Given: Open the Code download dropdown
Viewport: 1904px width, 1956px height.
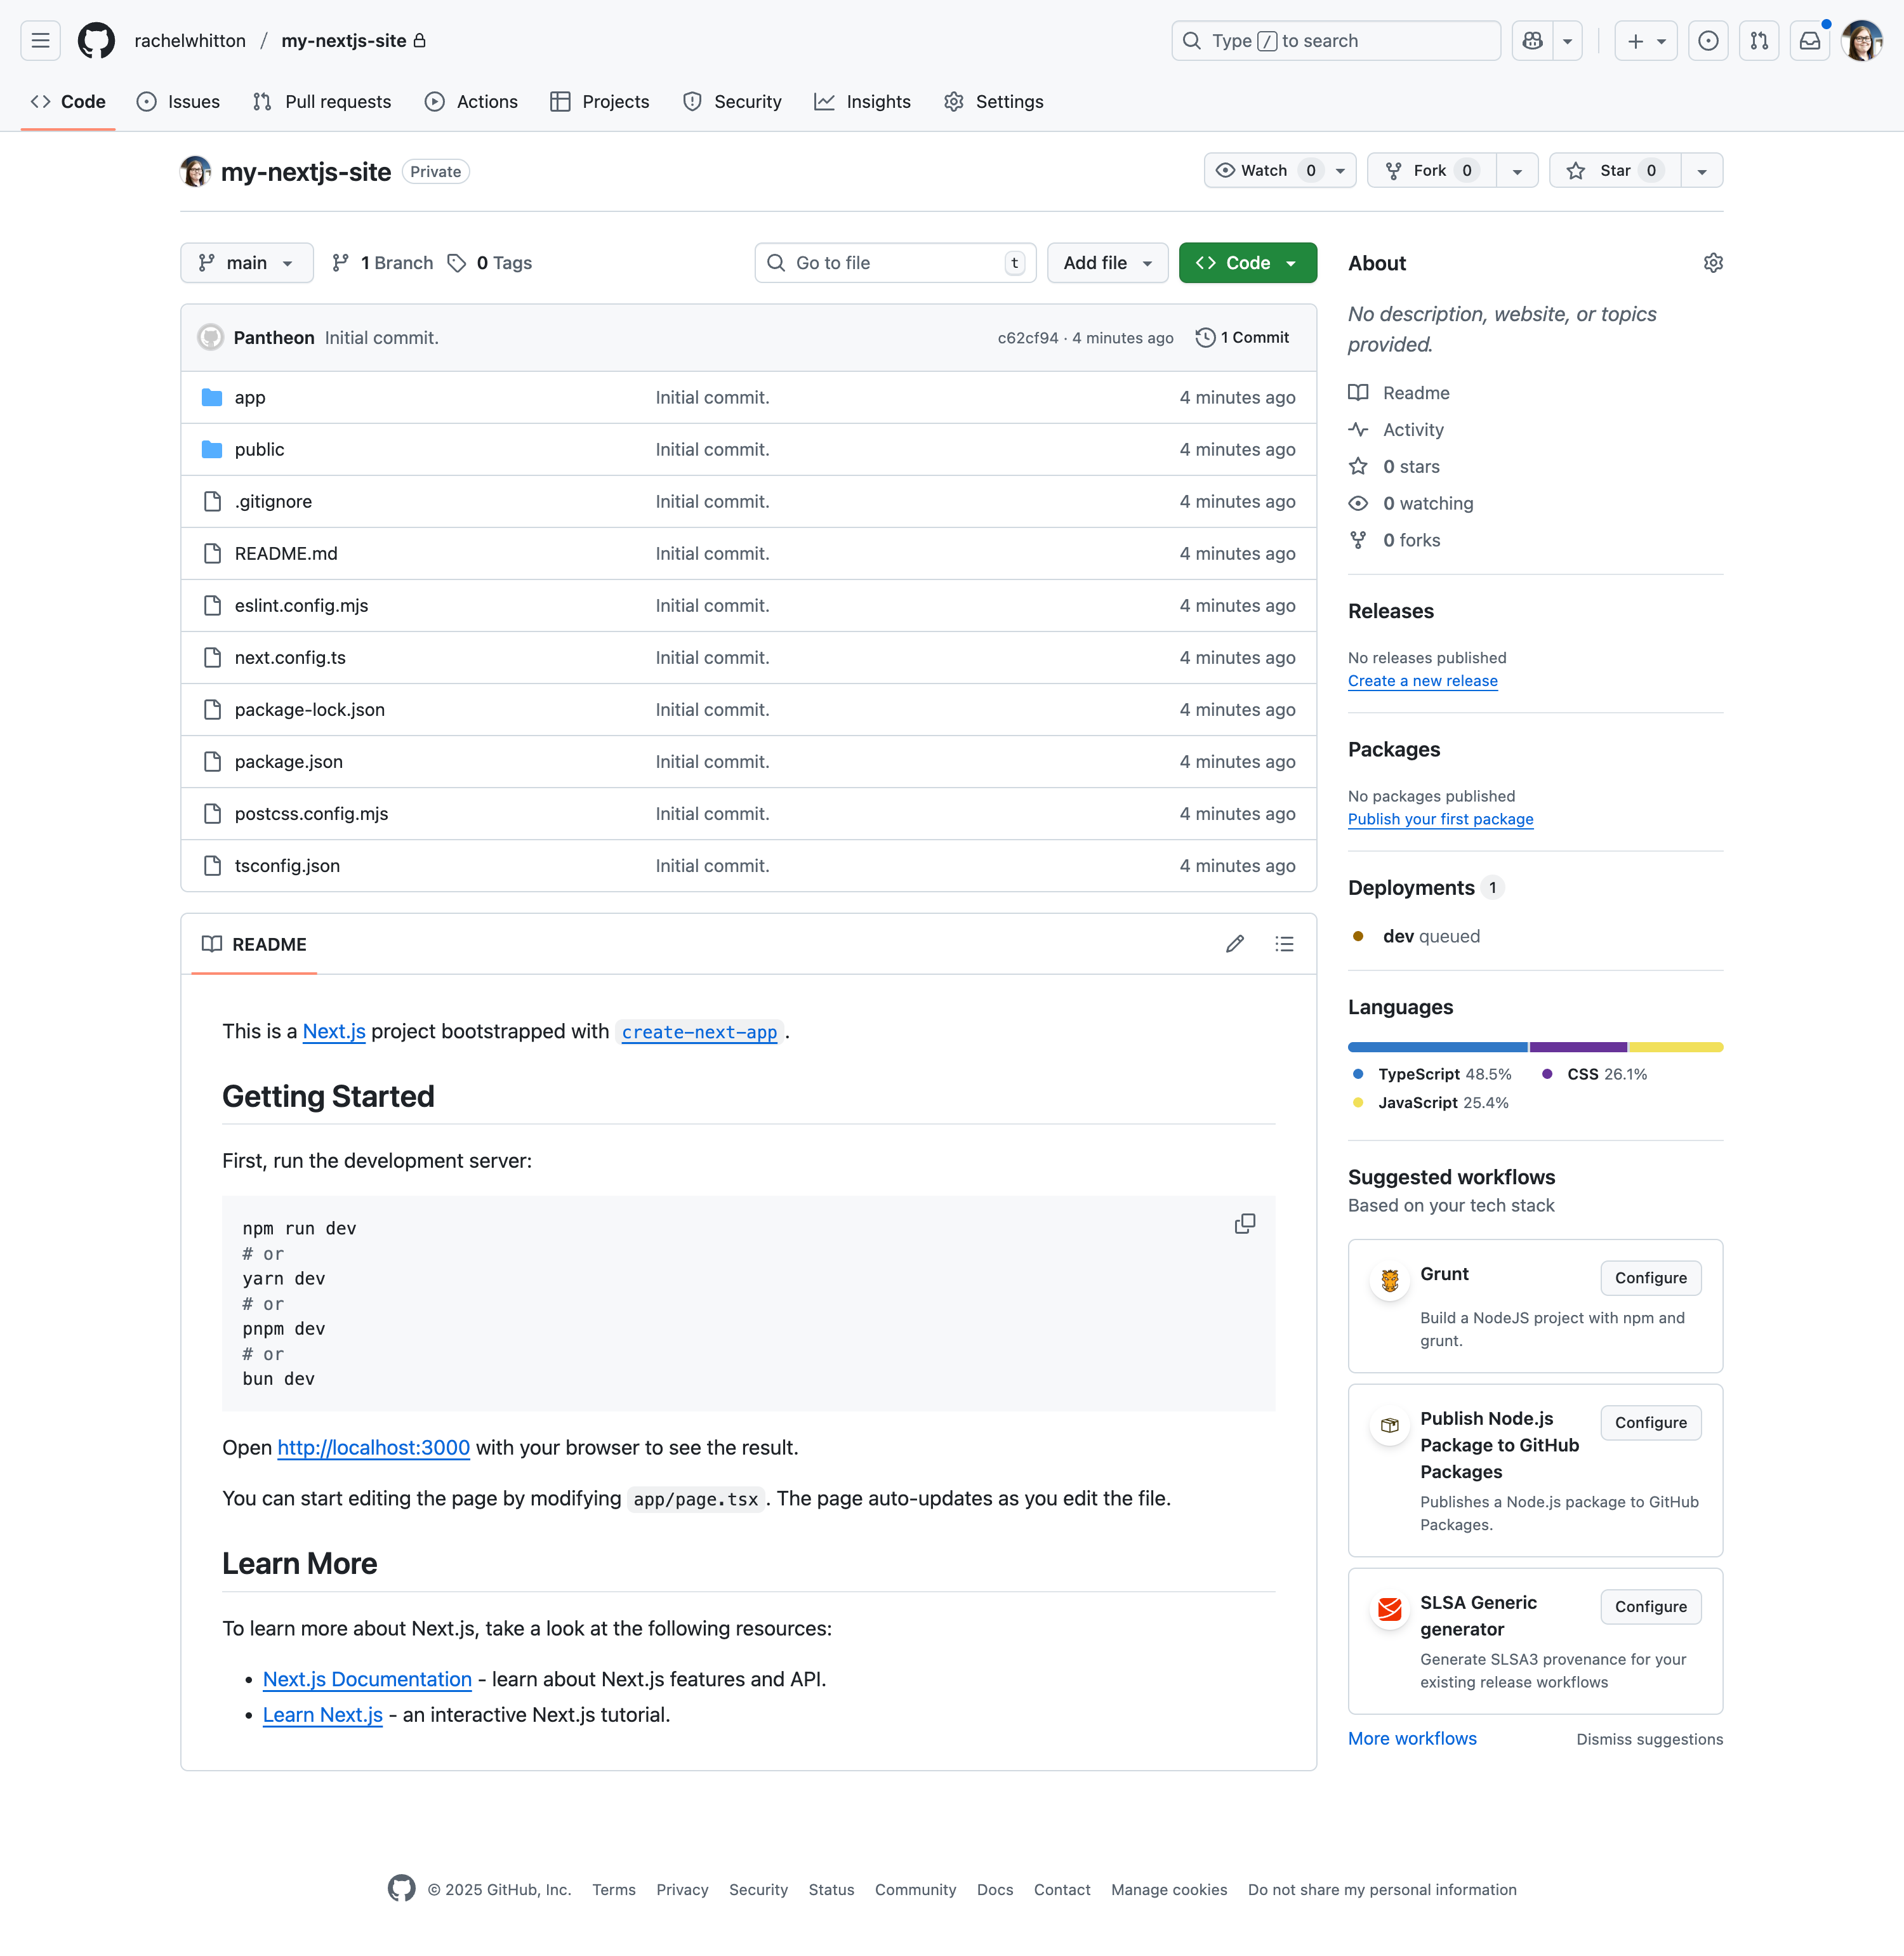Looking at the screenshot, I should pos(1247,262).
